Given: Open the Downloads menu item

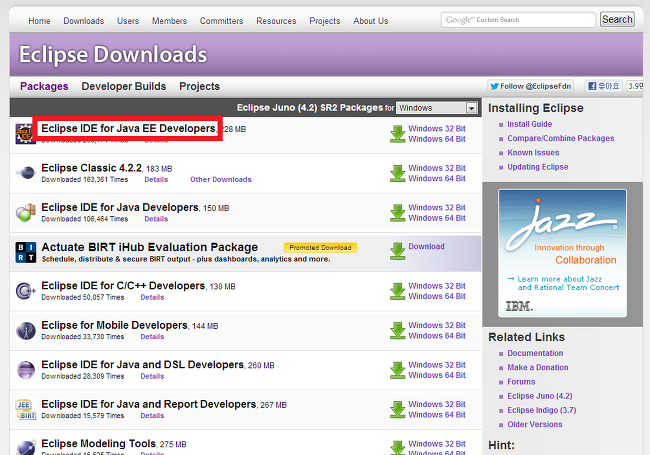Looking at the screenshot, I should coord(84,21).
